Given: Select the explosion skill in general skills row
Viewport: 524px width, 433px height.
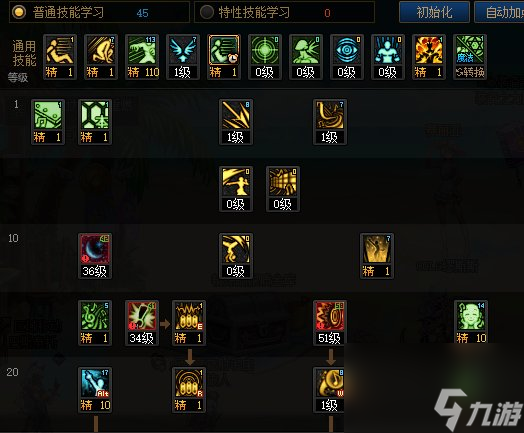Looking at the screenshot, I should (x=428, y=51).
